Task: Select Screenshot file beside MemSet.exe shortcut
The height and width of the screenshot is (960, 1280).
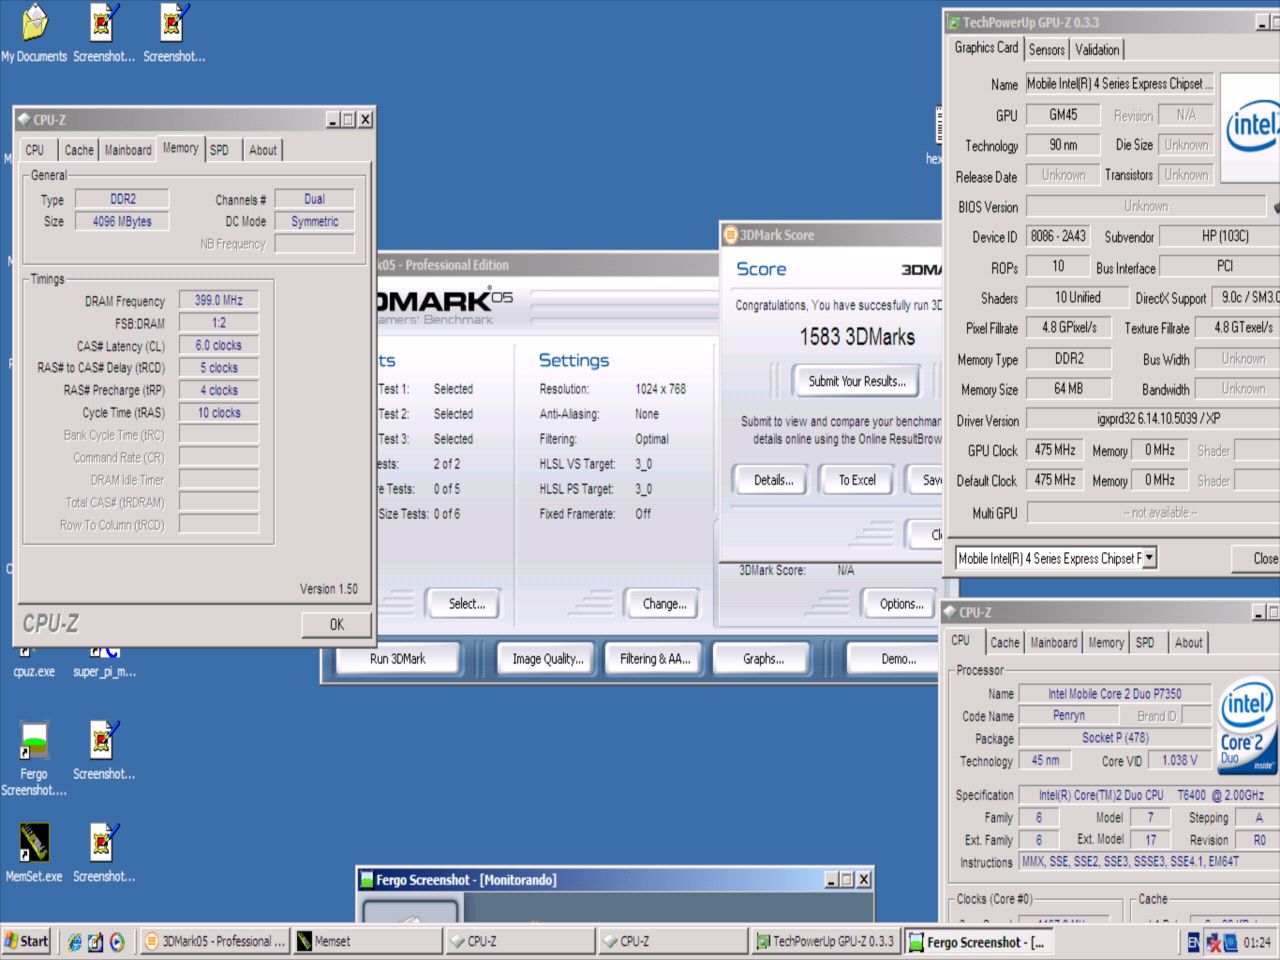Action: click(x=104, y=853)
